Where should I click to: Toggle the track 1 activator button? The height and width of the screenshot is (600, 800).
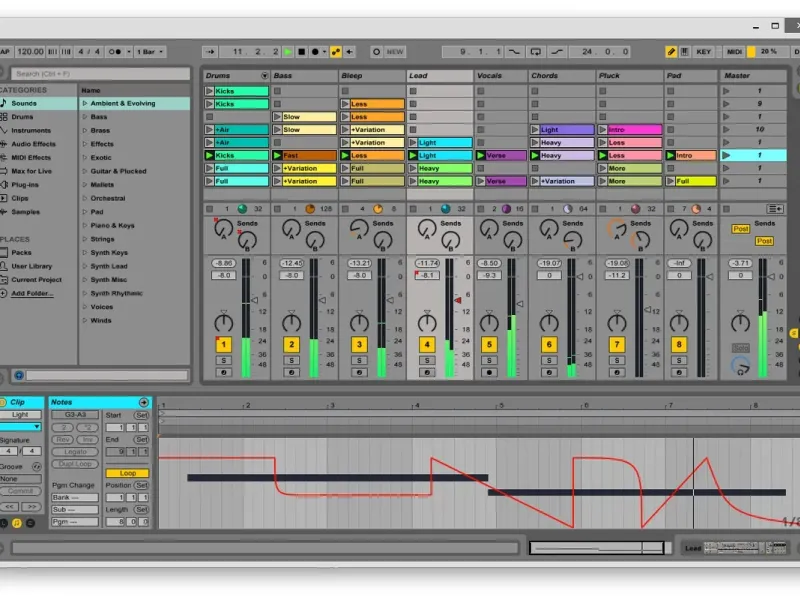pyautogui.click(x=223, y=345)
